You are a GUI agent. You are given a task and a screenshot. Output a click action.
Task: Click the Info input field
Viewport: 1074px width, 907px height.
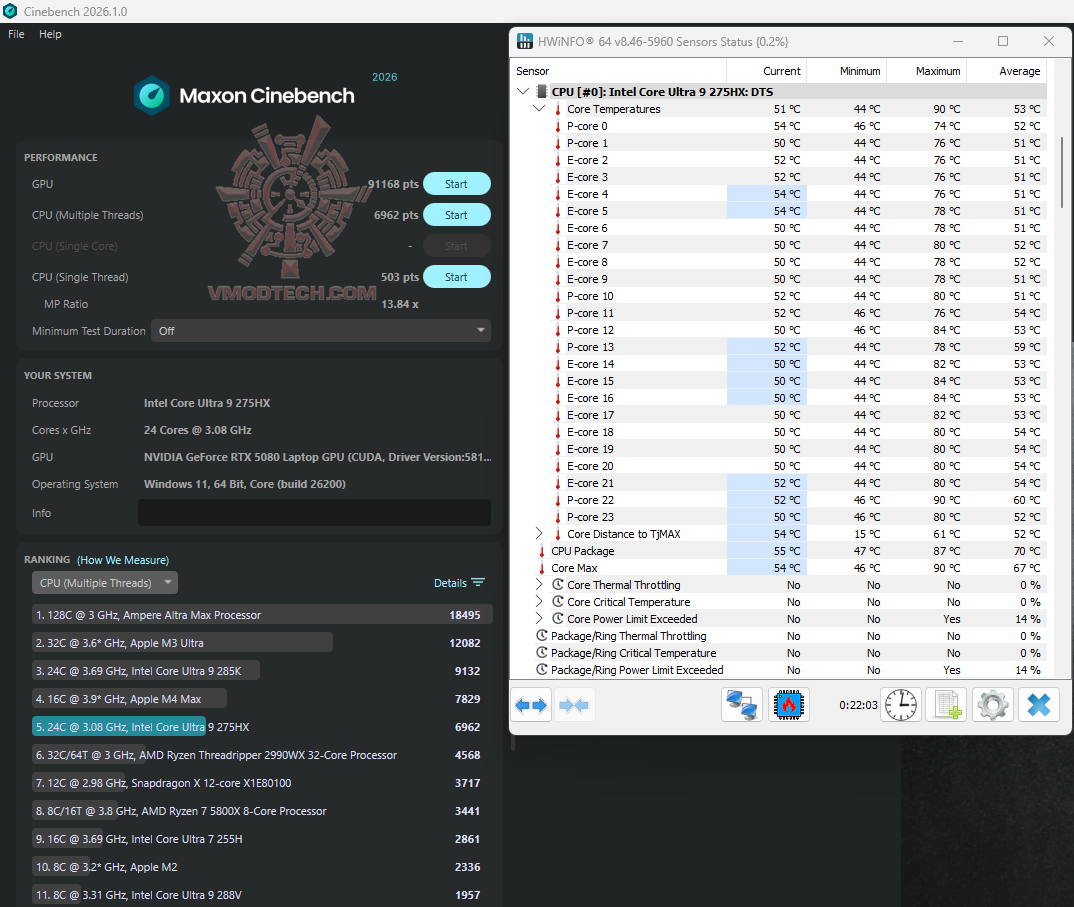tap(314, 512)
